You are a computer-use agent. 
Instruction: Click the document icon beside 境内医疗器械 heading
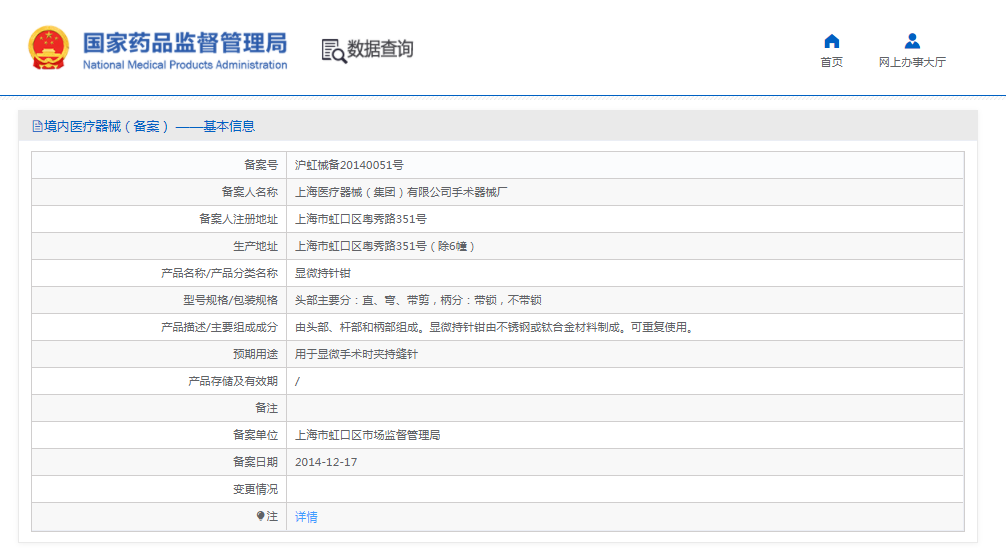point(37,126)
